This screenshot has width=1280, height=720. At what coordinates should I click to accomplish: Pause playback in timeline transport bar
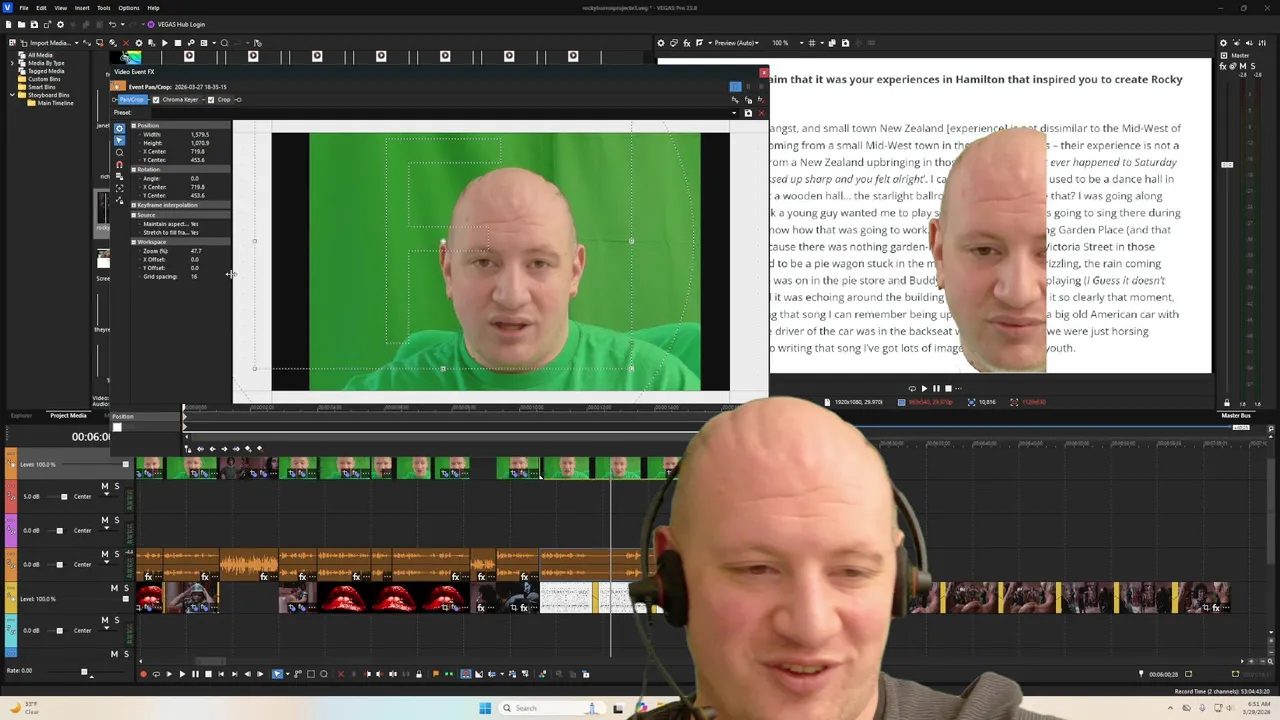click(195, 674)
